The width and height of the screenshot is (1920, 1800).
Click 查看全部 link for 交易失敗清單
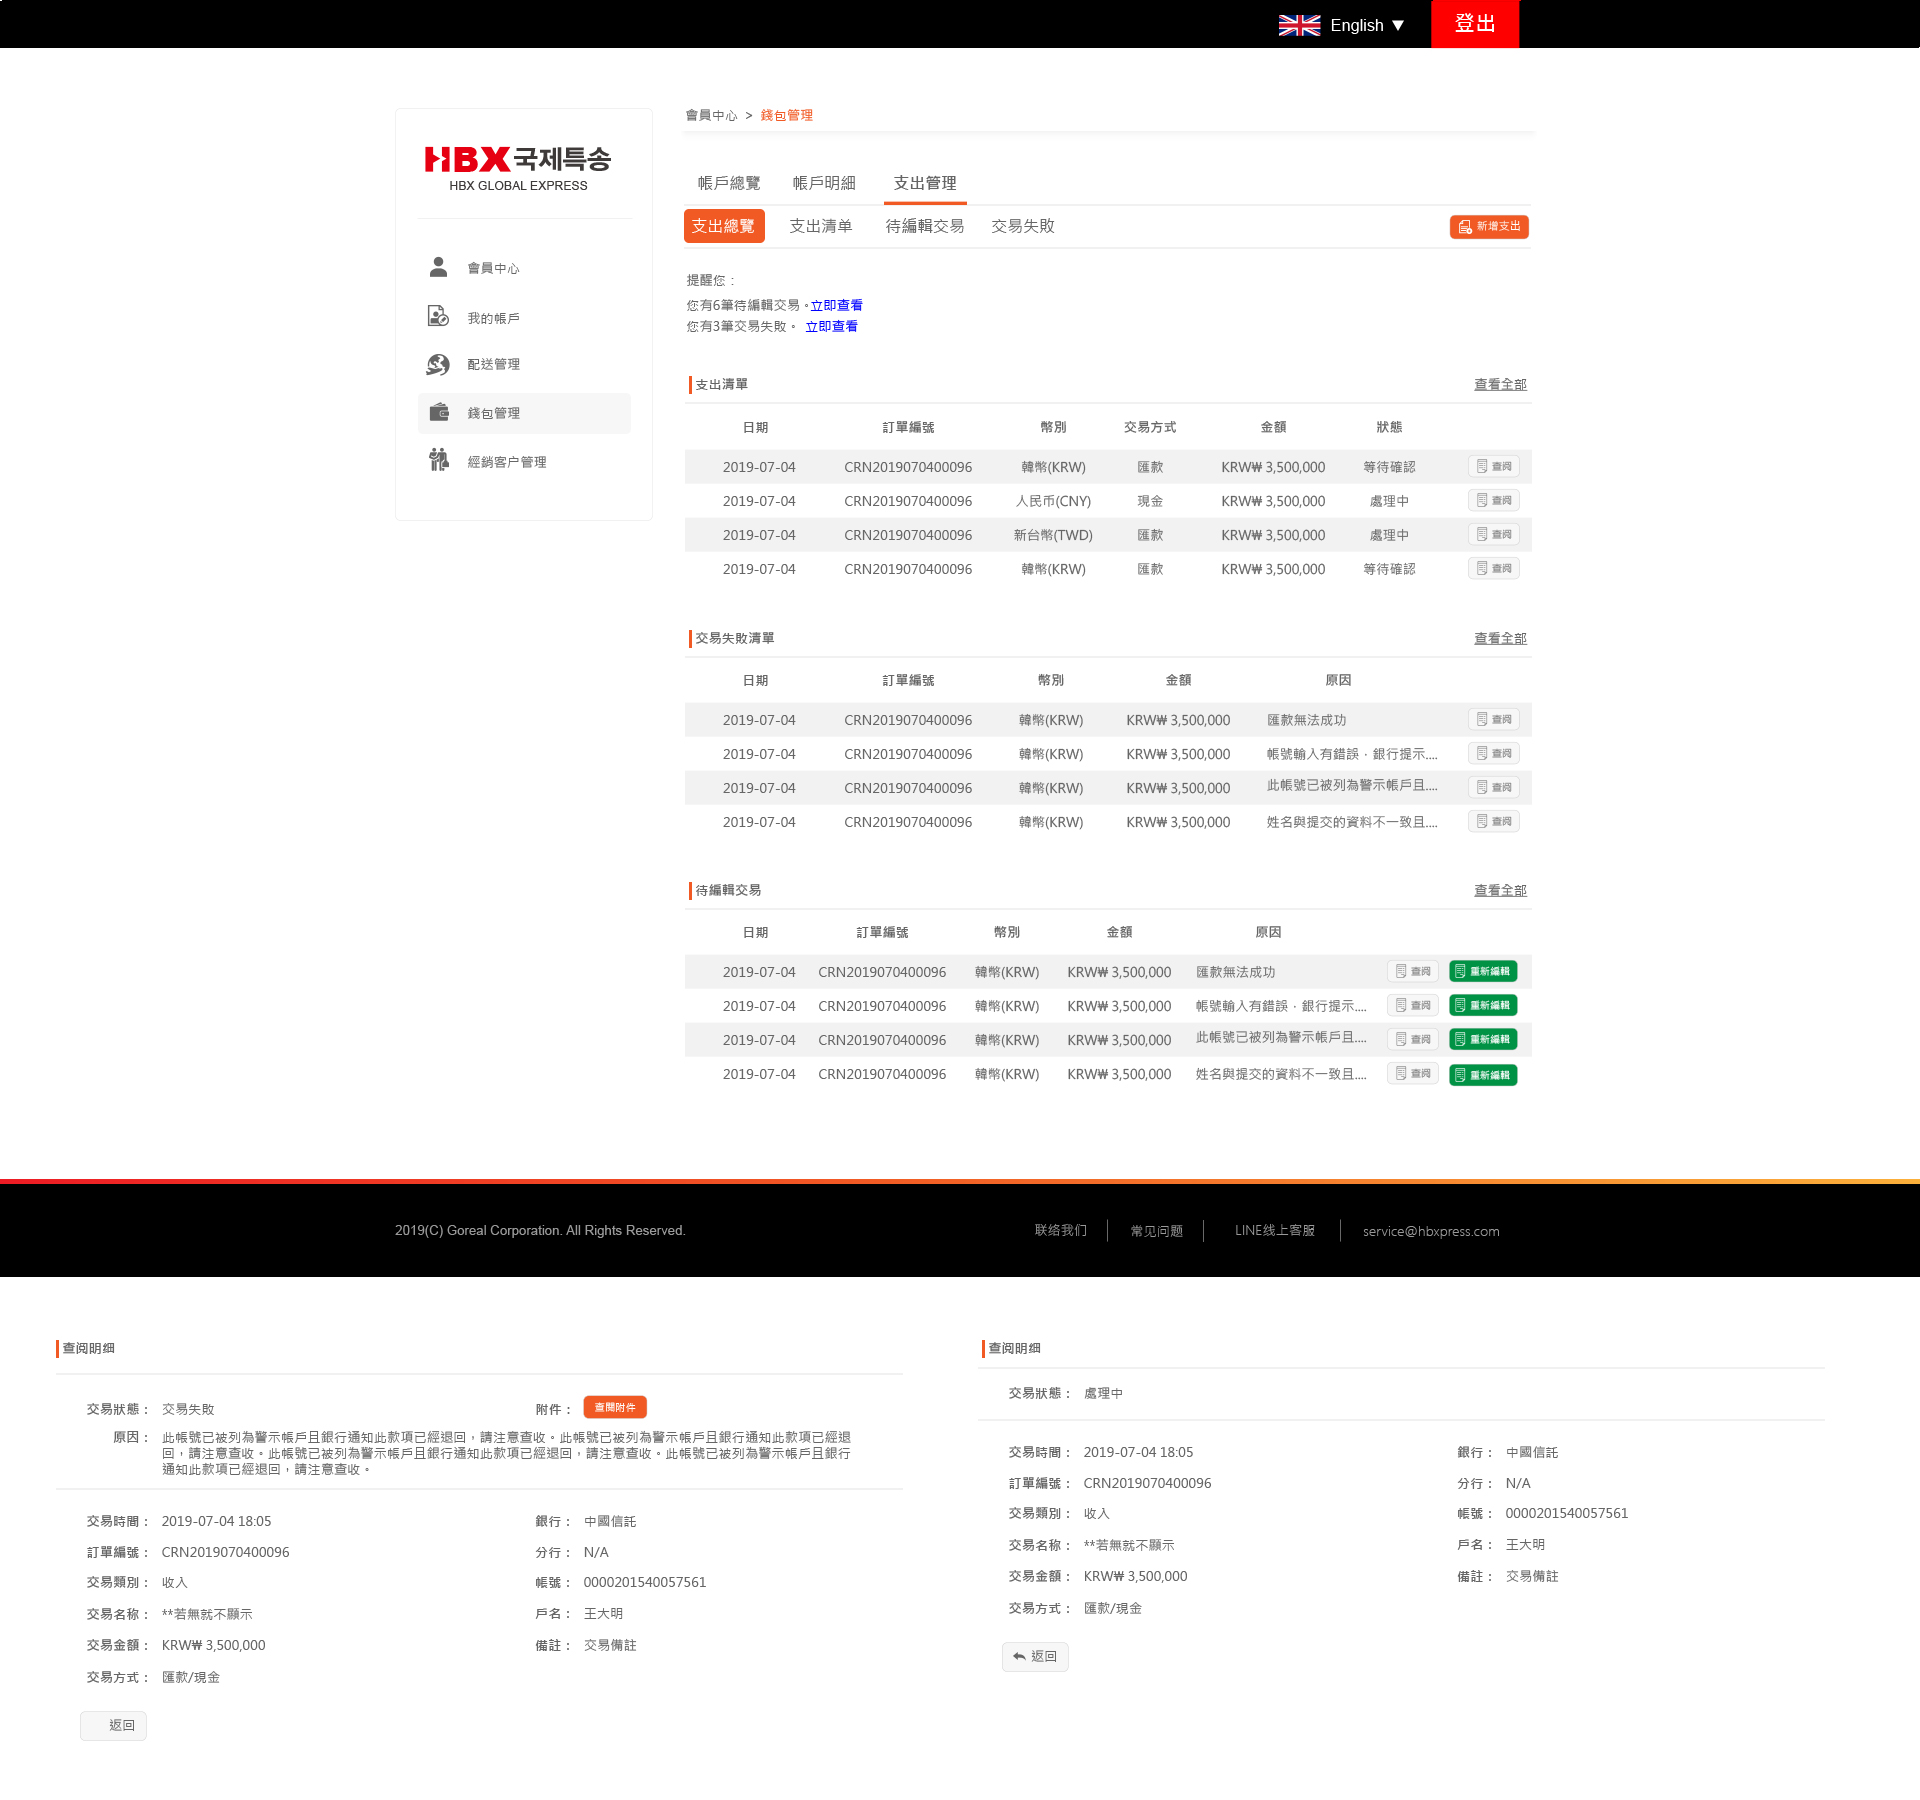[x=1499, y=638]
